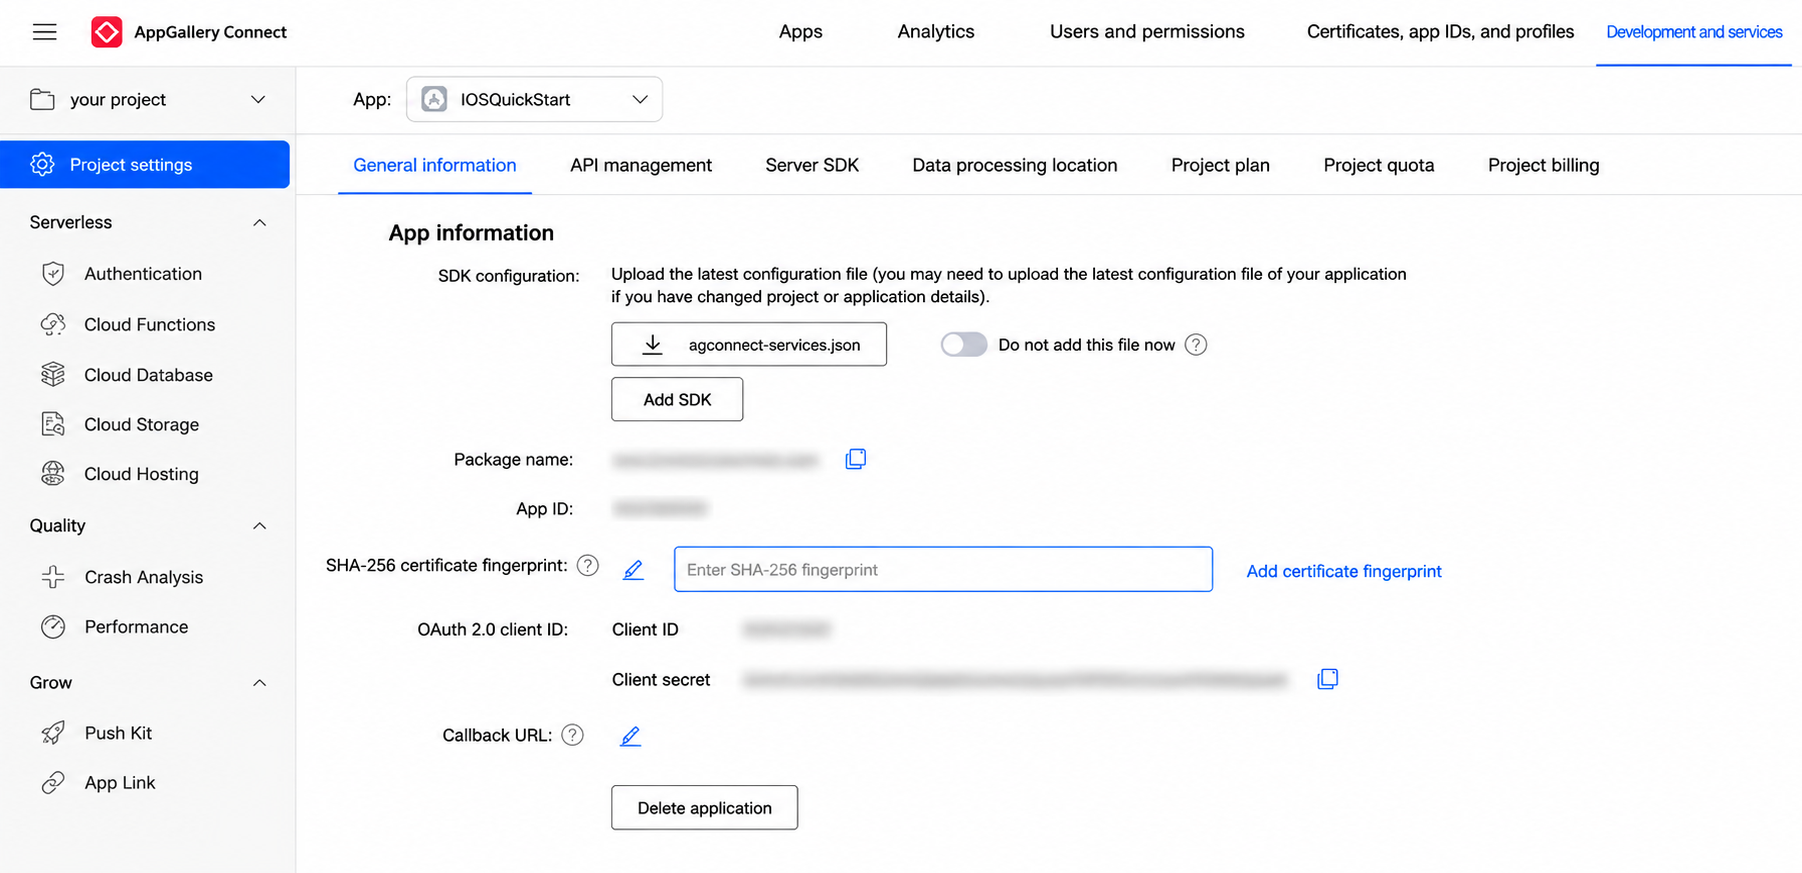1802x873 pixels.
Task: Edit the Callback URL
Action: 630,736
